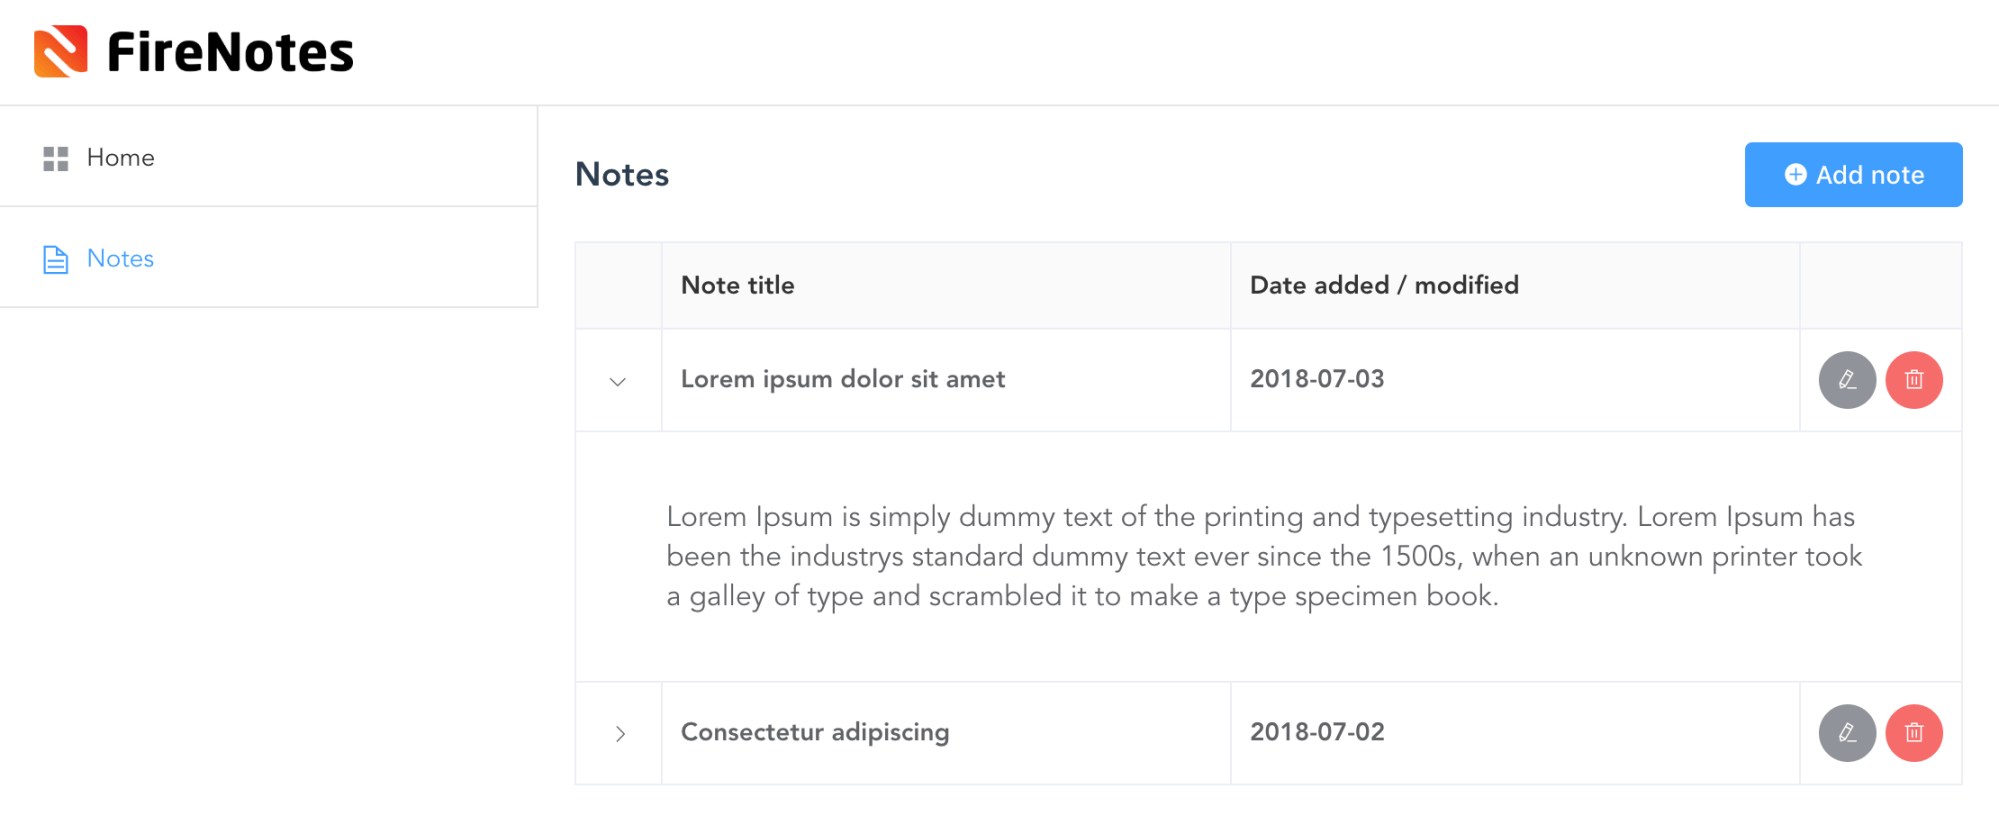The image size is (1999, 834).
Task: Click the Note title column header
Action: click(x=737, y=285)
